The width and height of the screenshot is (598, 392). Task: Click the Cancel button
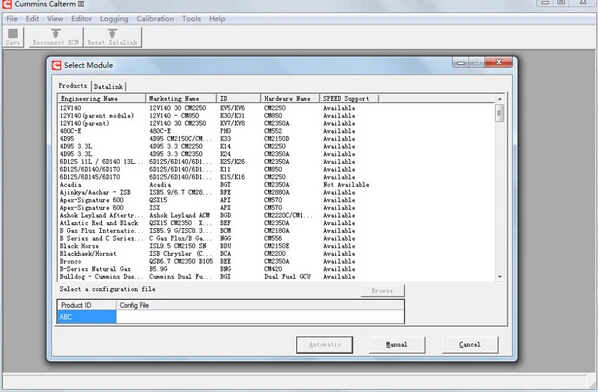[470, 345]
